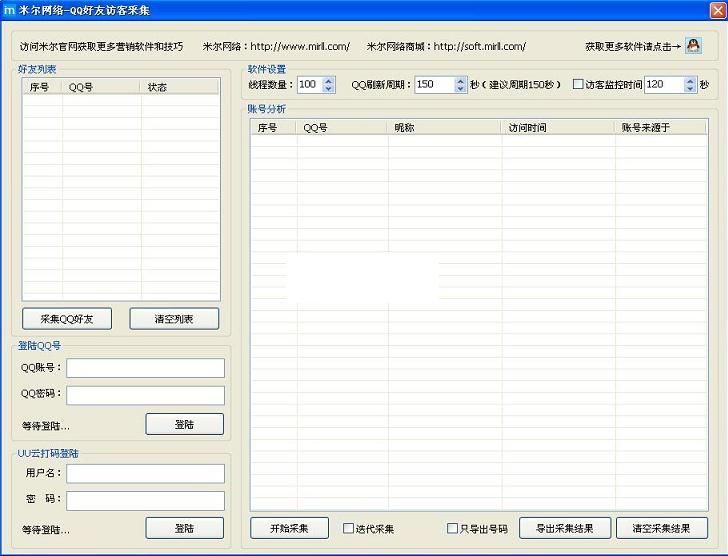Select the 访问时间 column header
Screen dimensions: 728x556
[x=557, y=128]
